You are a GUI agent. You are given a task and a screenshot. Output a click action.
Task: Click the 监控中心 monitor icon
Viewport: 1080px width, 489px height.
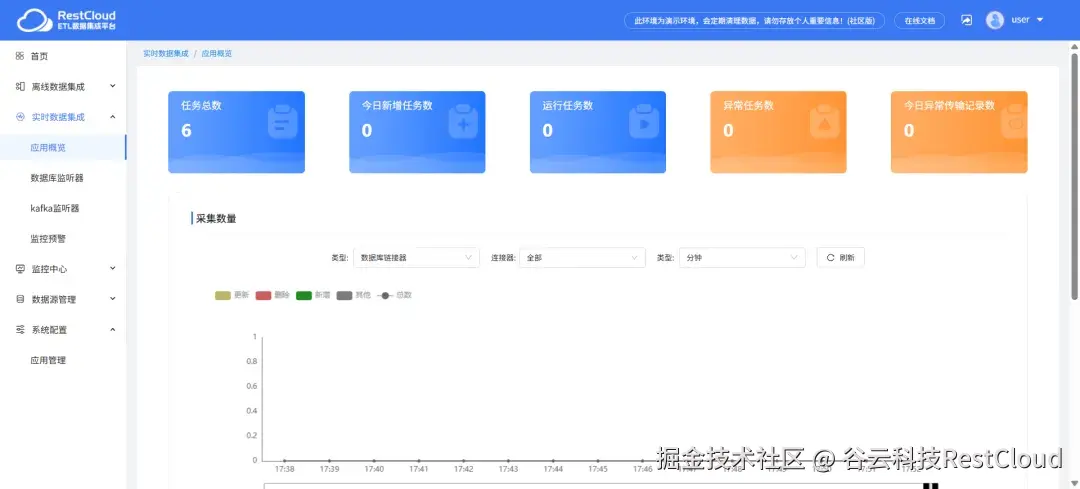(x=20, y=269)
